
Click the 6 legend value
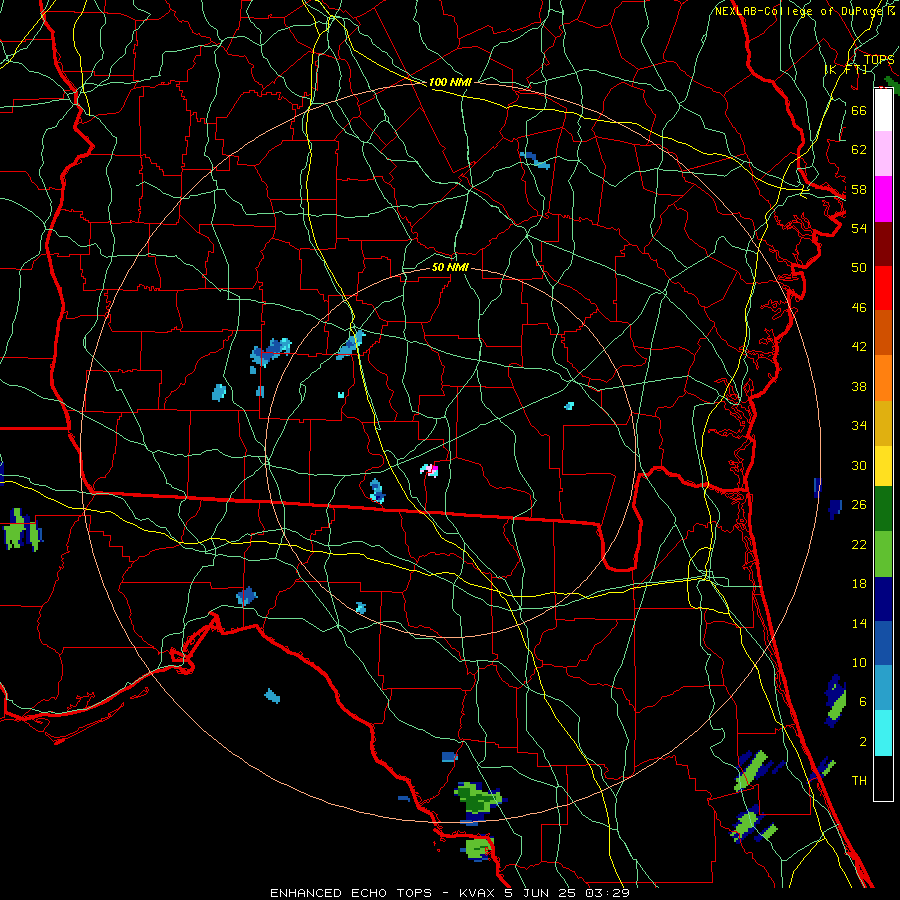pyautogui.click(x=863, y=702)
